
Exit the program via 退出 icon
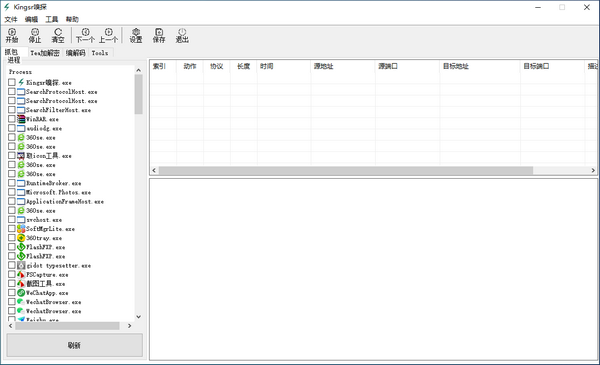tap(182, 36)
